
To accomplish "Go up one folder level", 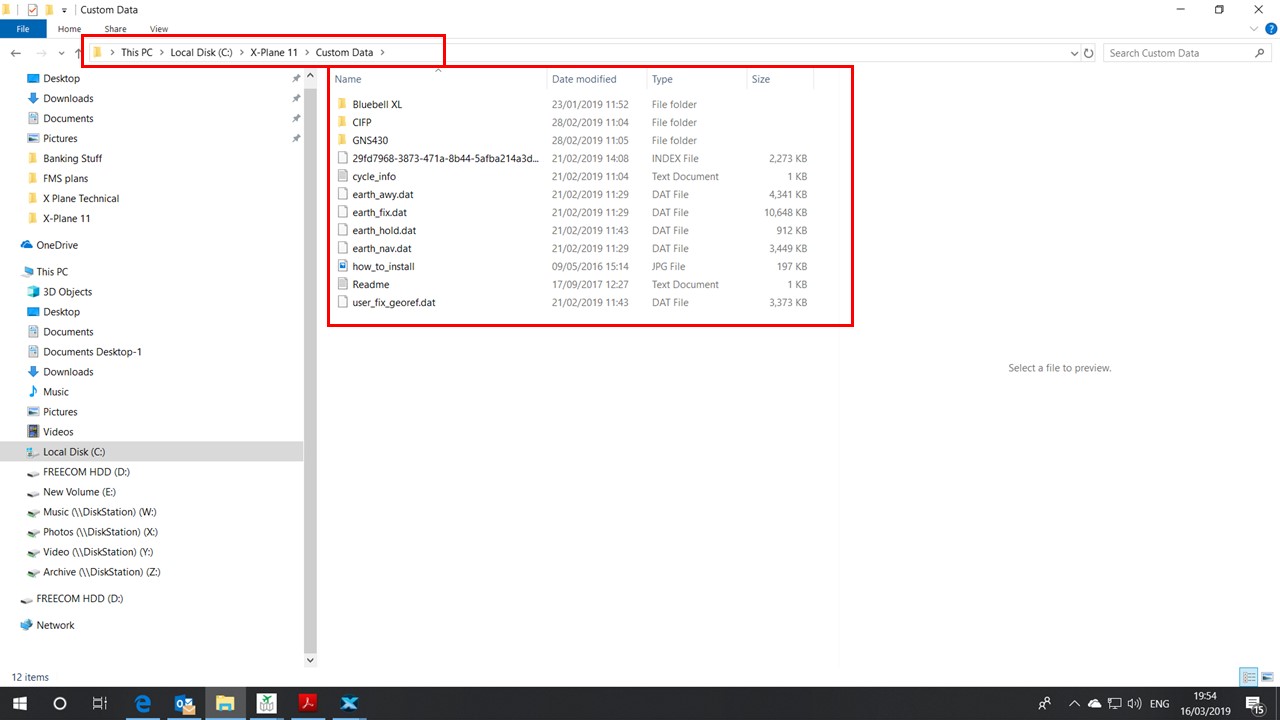I will point(78,53).
